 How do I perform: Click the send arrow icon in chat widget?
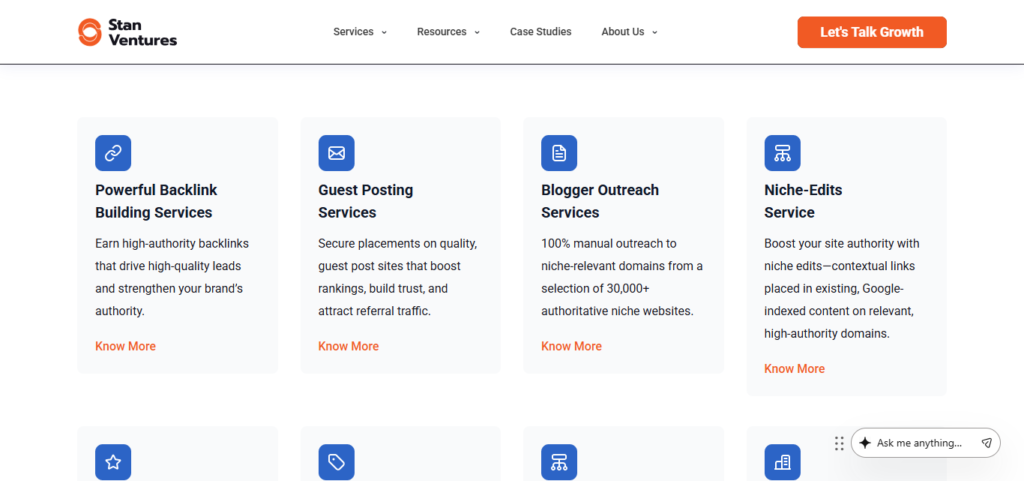(986, 443)
